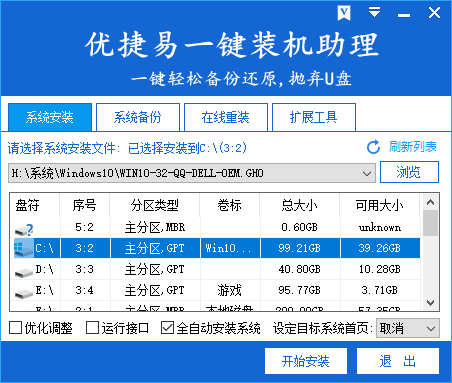This screenshot has height=383, width=452.
Task: Select the row with 序号 5:2
Action: (x=84, y=227)
